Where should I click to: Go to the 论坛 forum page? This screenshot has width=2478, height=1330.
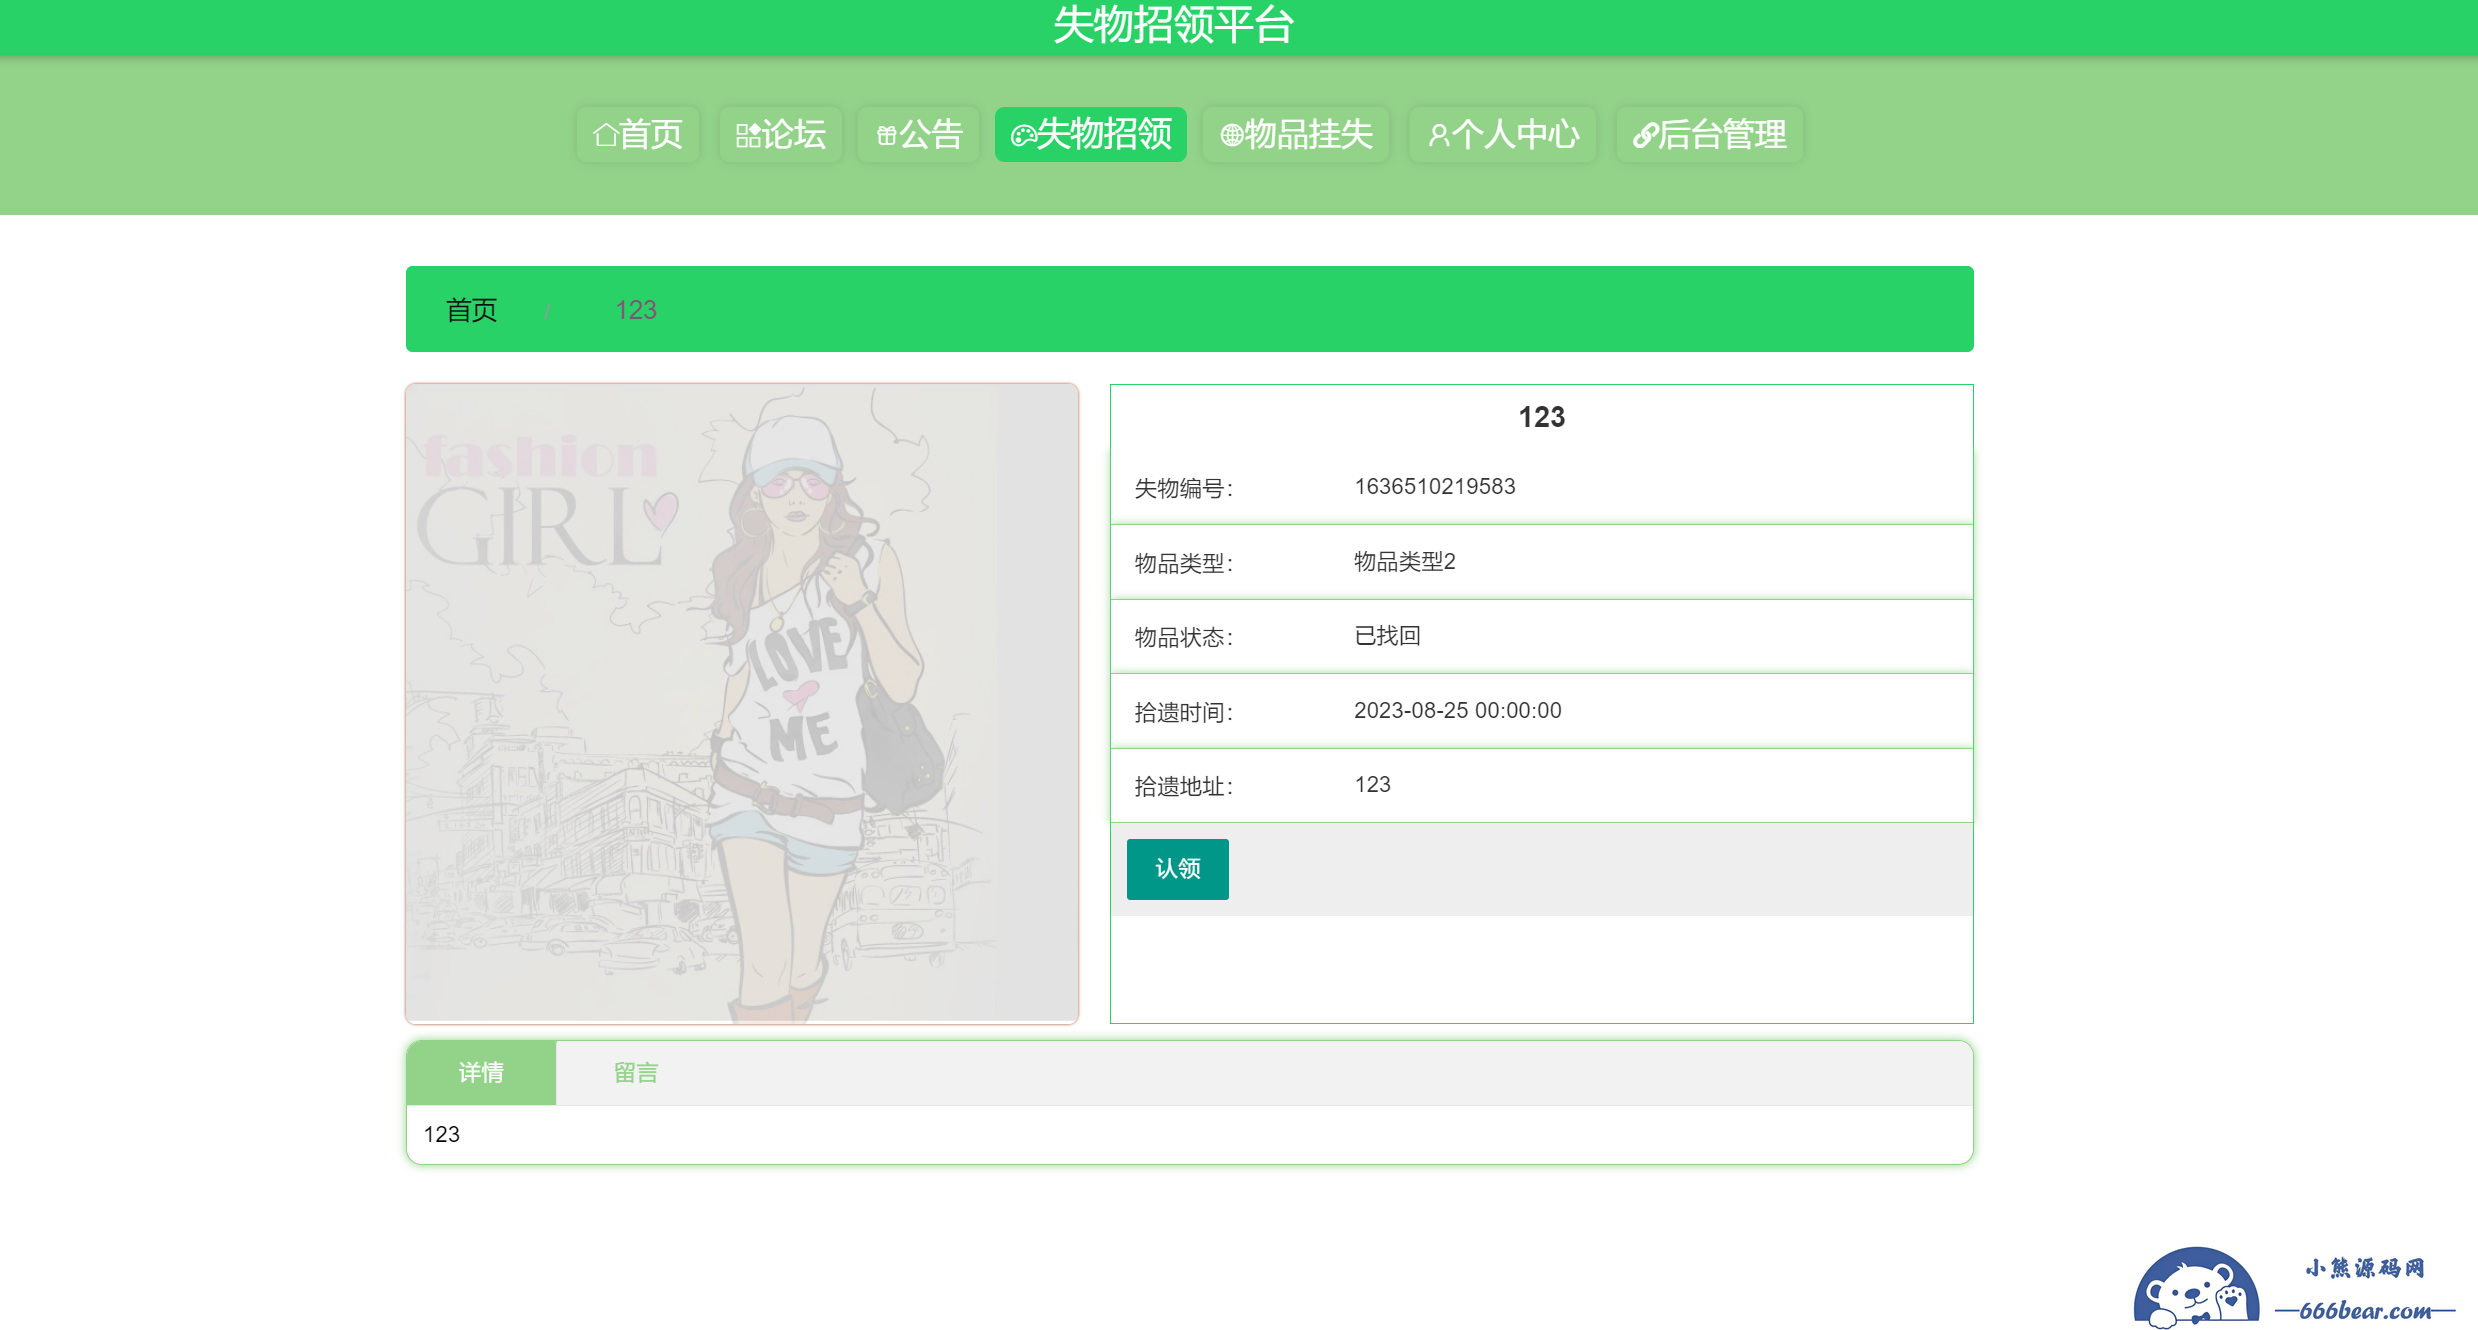pyautogui.click(x=781, y=134)
